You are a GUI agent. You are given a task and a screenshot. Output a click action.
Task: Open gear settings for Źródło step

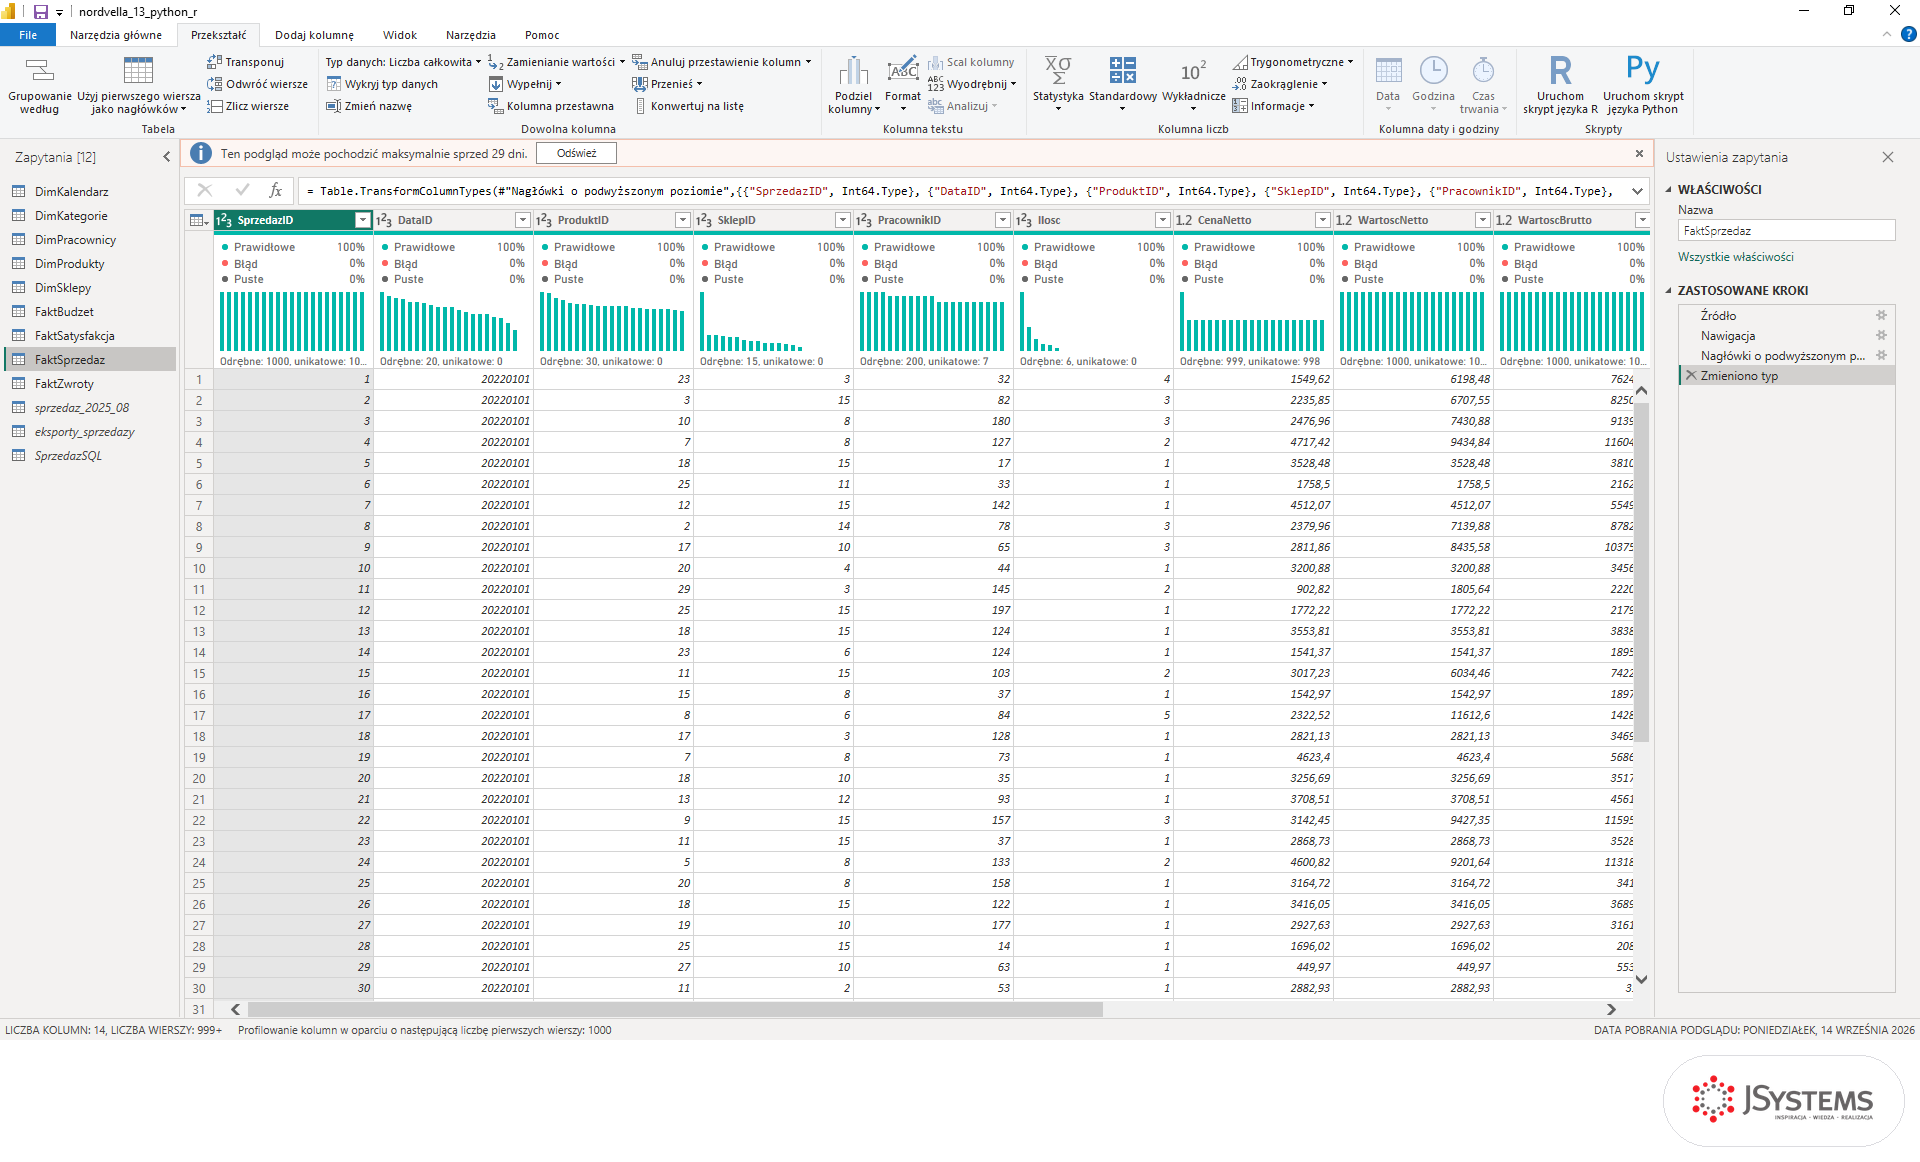point(1881,315)
